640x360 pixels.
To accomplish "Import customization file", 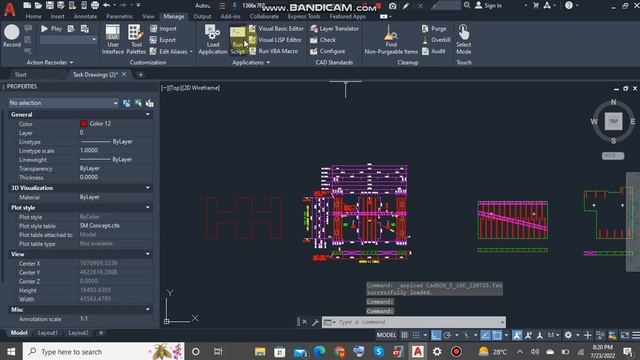I will coord(163,29).
